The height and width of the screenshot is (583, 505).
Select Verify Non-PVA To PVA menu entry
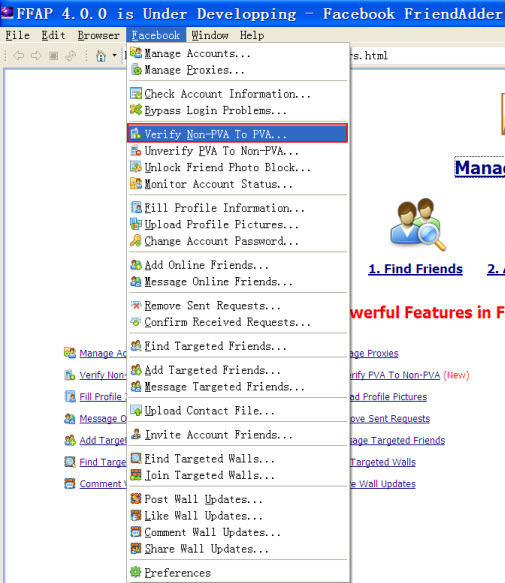tap(237, 133)
